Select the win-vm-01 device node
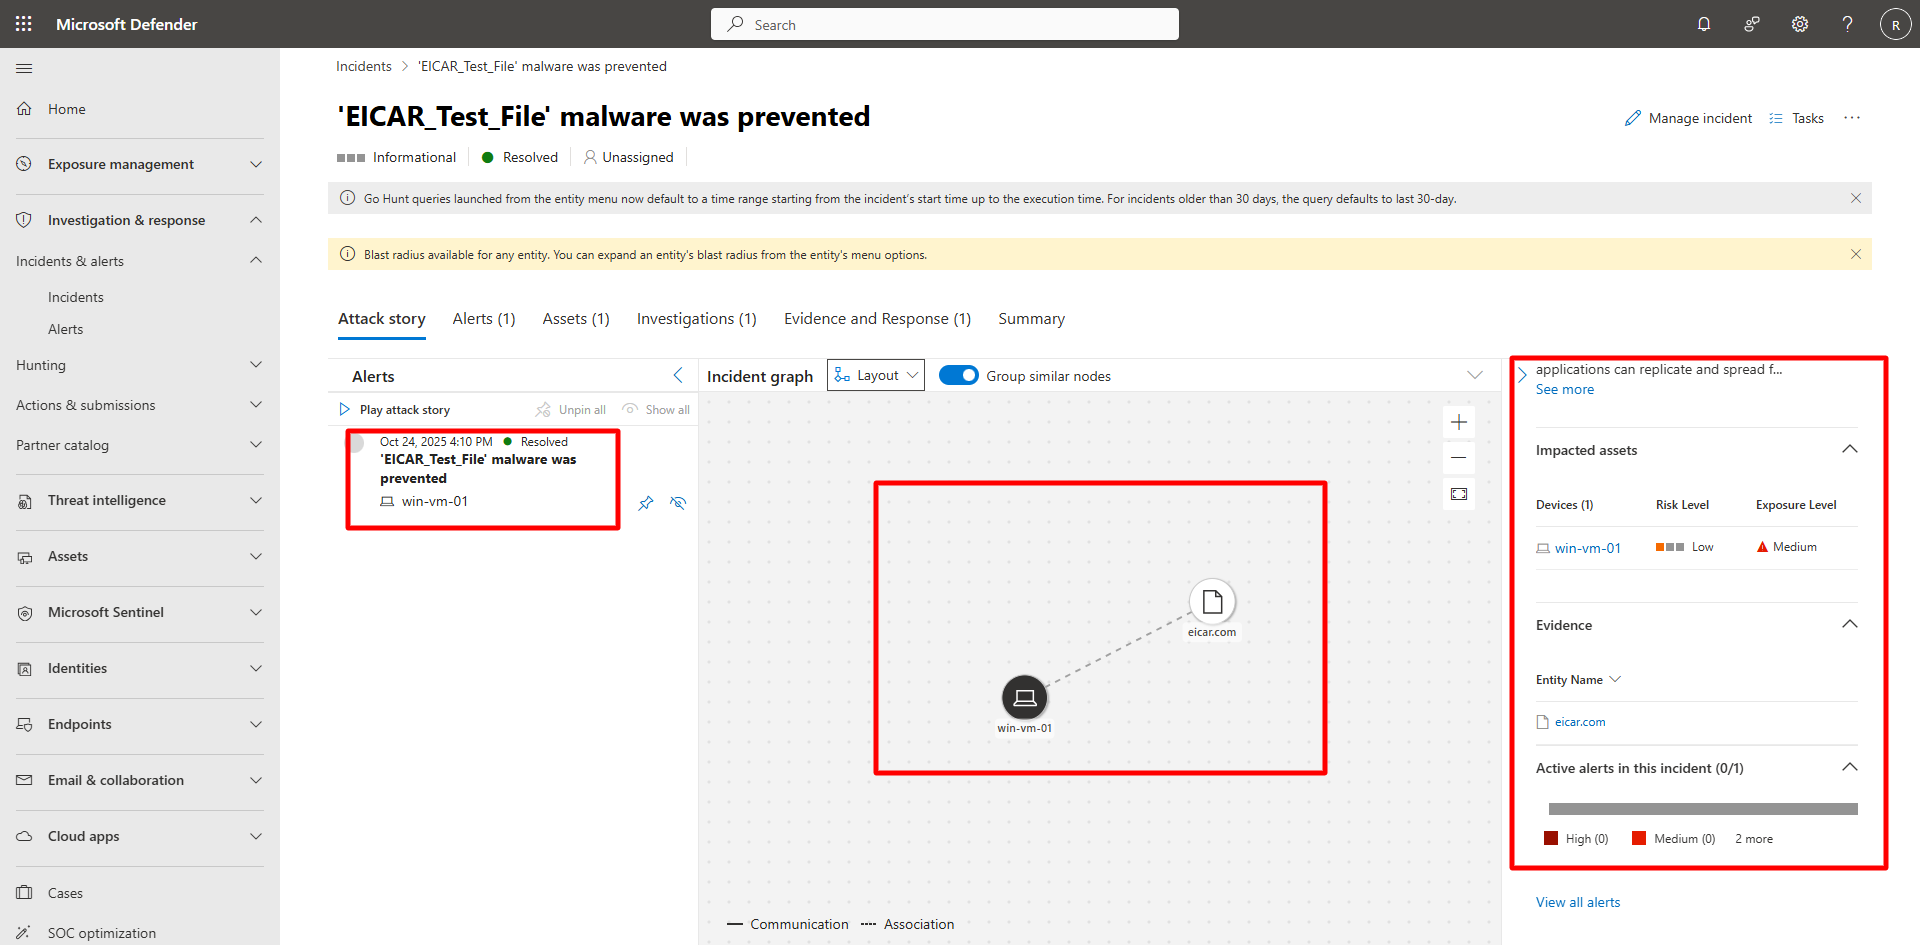1920x945 pixels. pyautogui.click(x=1025, y=698)
